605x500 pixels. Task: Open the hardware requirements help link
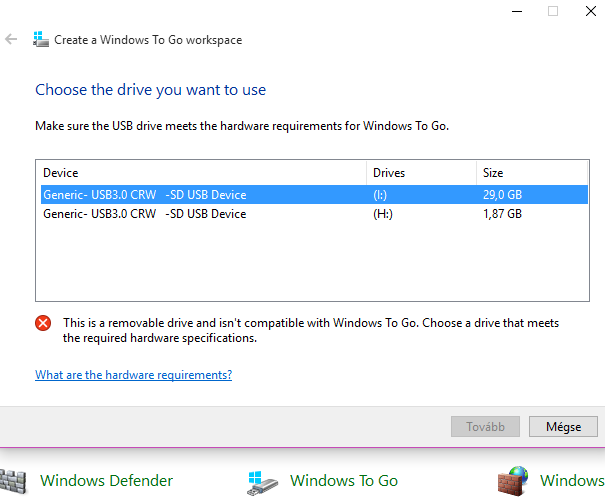(x=134, y=375)
